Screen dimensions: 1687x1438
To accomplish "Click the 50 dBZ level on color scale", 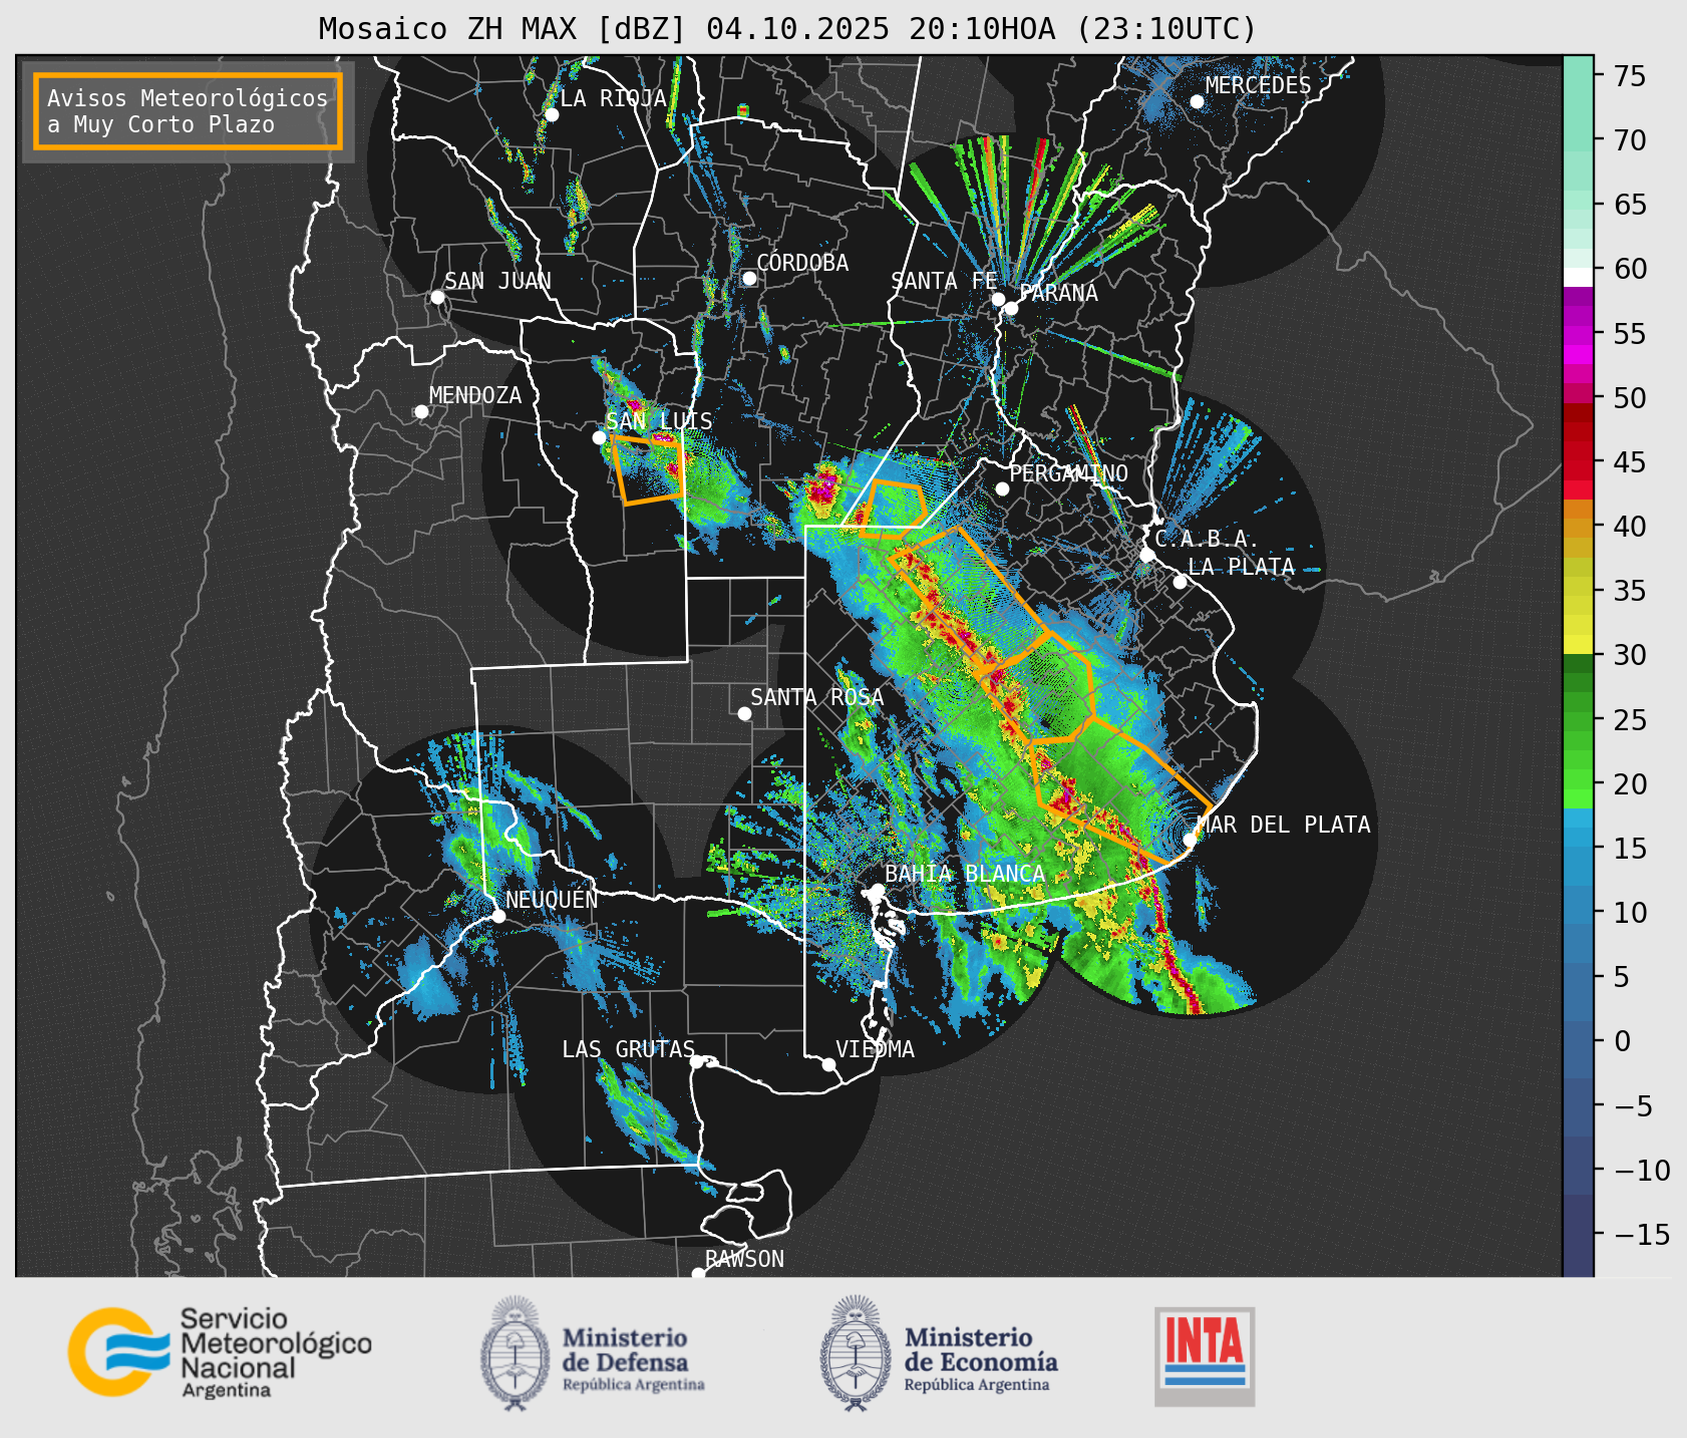I will pyautogui.click(x=1577, y=398).
